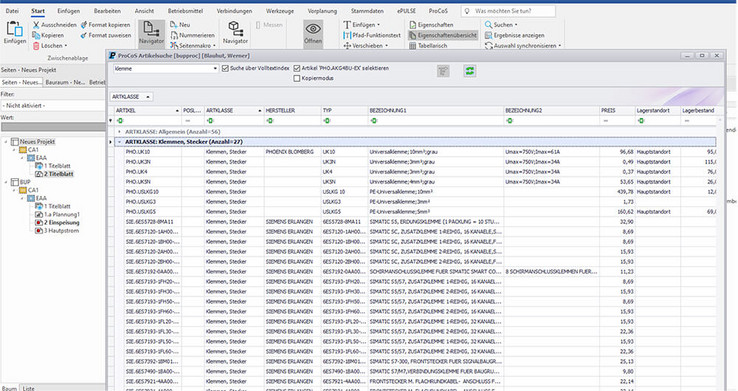Uncheck Artikel 'PHO.AKG4BU-EX' selektieren checkbox
Image resolution: width=738 pixels, height=391 pixels.
coord(297,68)
